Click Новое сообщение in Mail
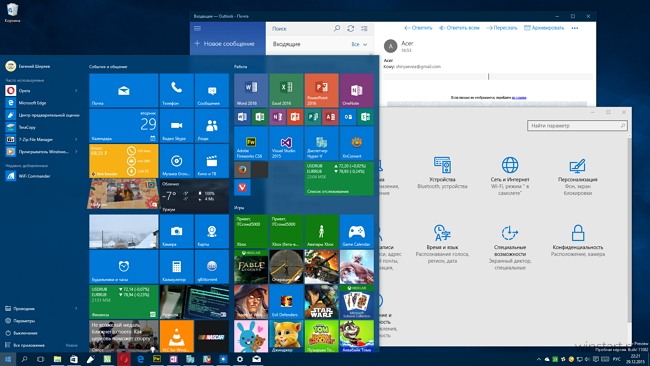The height and width of the screenshot is (366, 650). (x=224, y=44)
